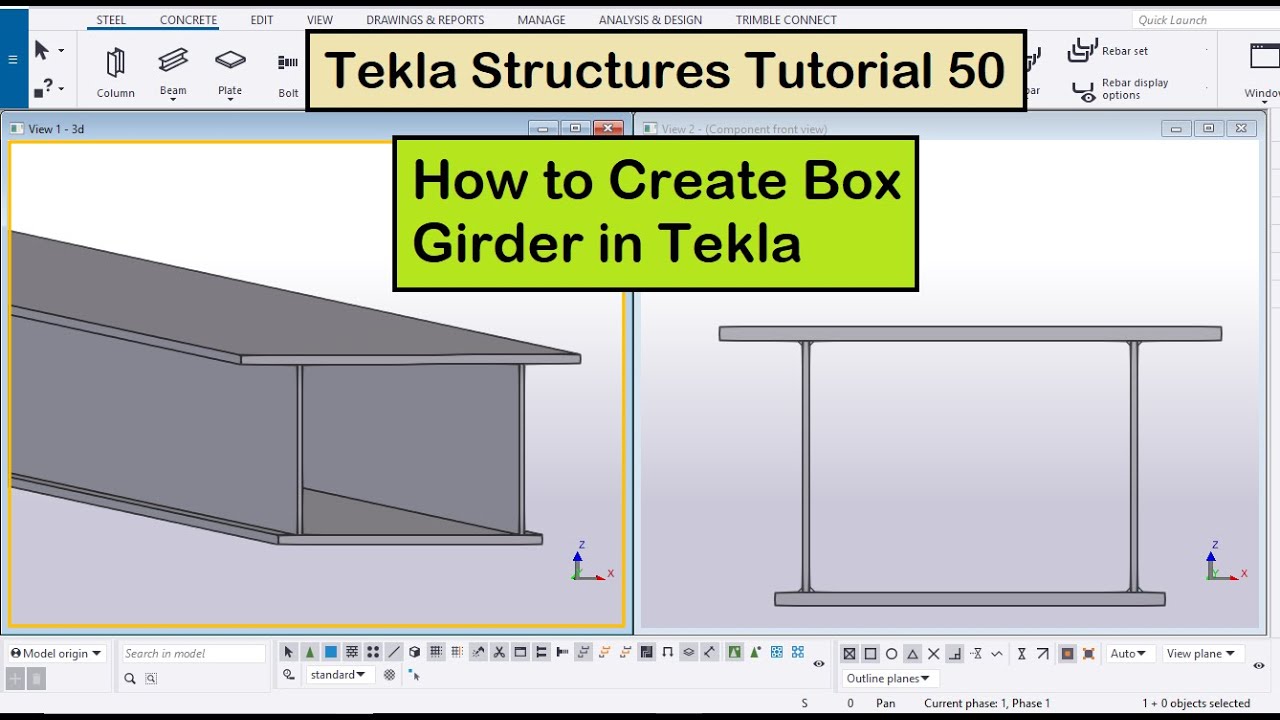1280x720 pixels.
Task: Toggle Select all switch (arrow icon)
Action: tap(288, 652)
